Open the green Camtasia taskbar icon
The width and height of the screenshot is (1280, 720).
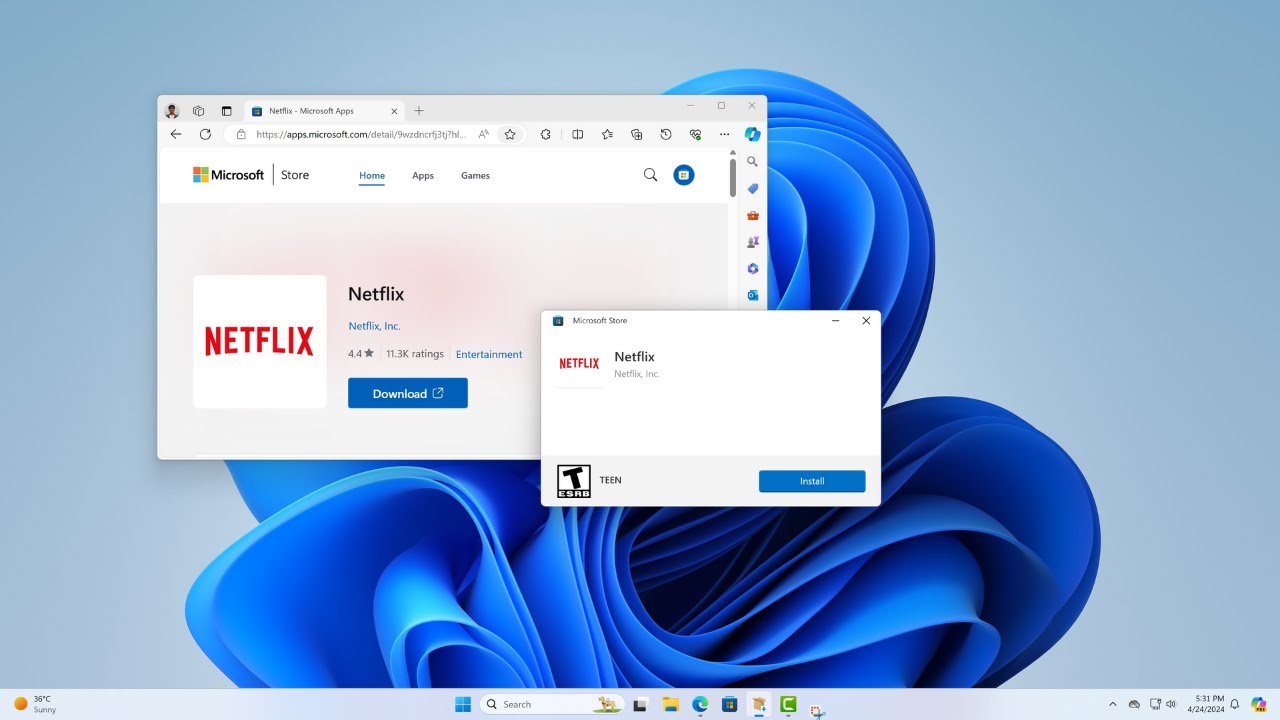coord(788,704)
